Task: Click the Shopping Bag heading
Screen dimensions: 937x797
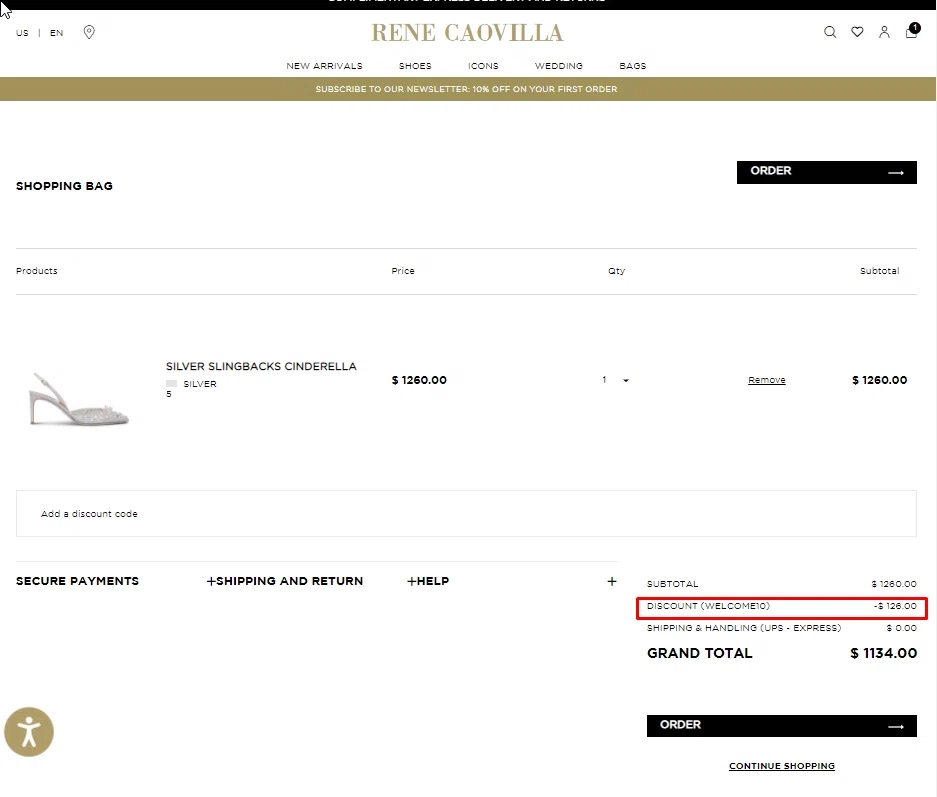Action: click(65, 186)
